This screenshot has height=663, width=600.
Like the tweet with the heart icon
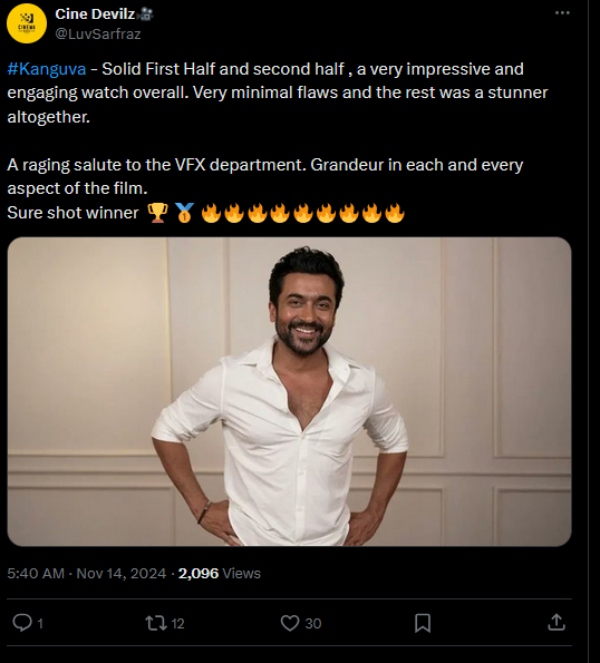tap(290, 622)
